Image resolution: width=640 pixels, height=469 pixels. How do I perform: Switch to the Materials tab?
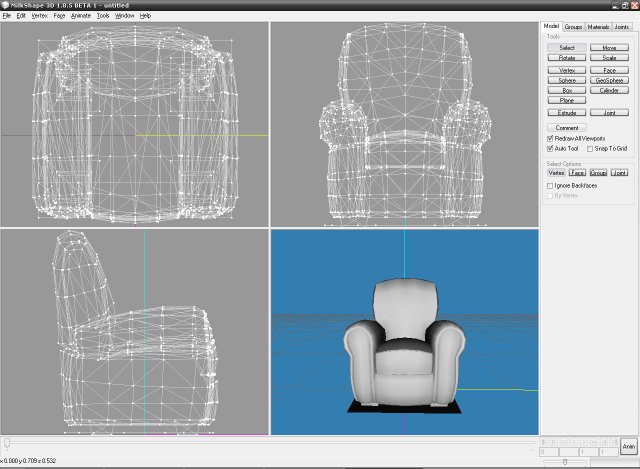coord(598,27)
